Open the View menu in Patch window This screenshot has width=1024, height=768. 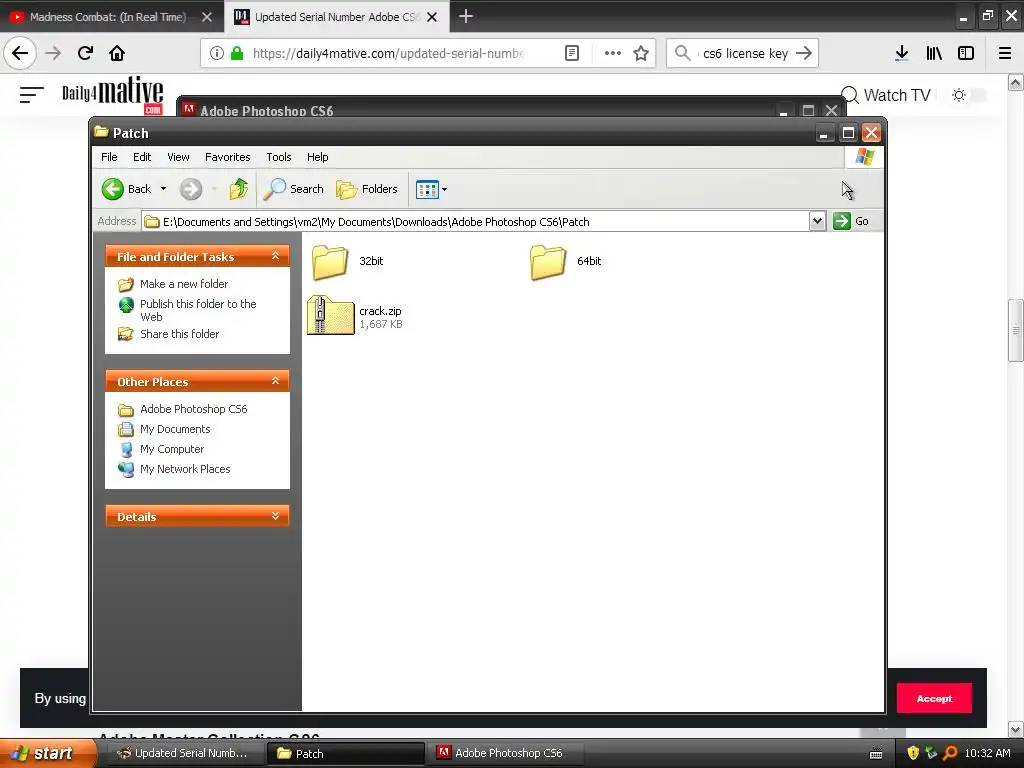coord(178,157)
